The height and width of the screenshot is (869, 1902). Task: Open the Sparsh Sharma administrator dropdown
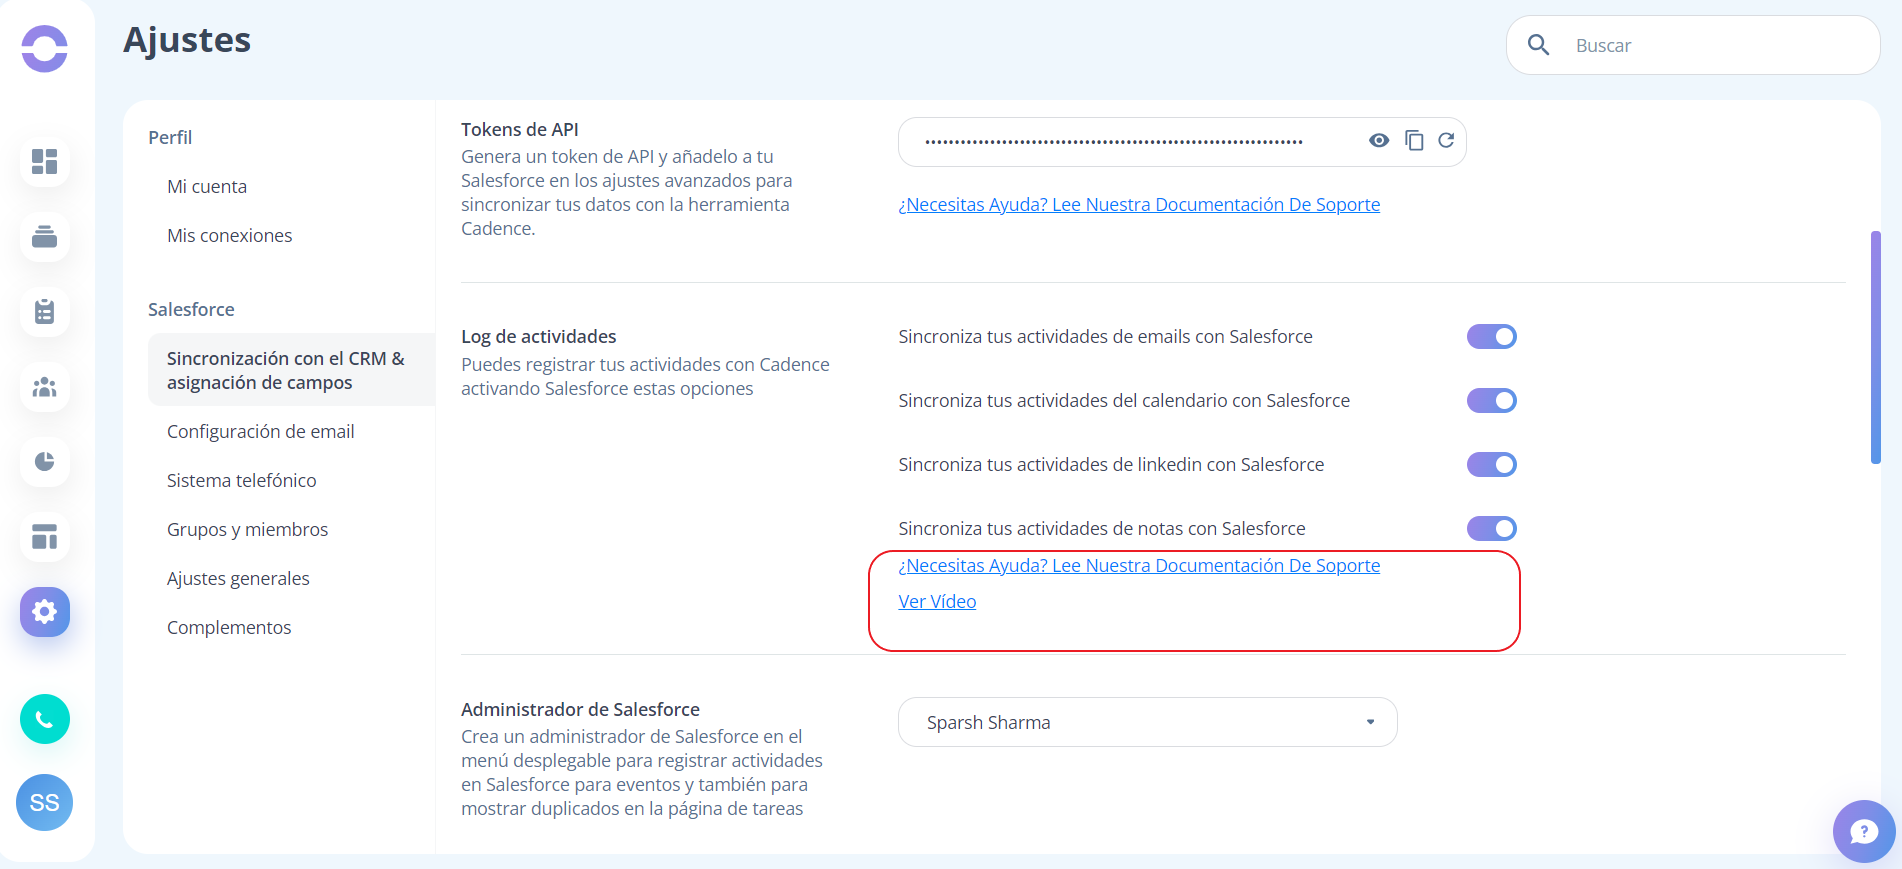tap(1148, 722)
